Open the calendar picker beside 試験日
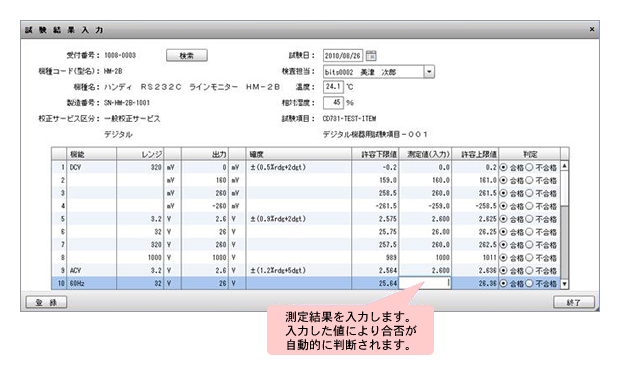This screenshot has height=380, width=620. pos(371,55)
